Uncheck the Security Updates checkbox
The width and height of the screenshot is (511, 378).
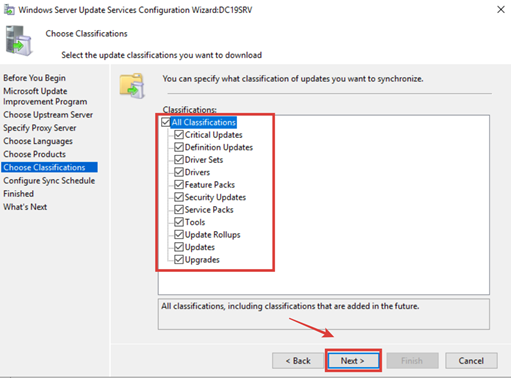pyautogui.click(x=179, y=197)
